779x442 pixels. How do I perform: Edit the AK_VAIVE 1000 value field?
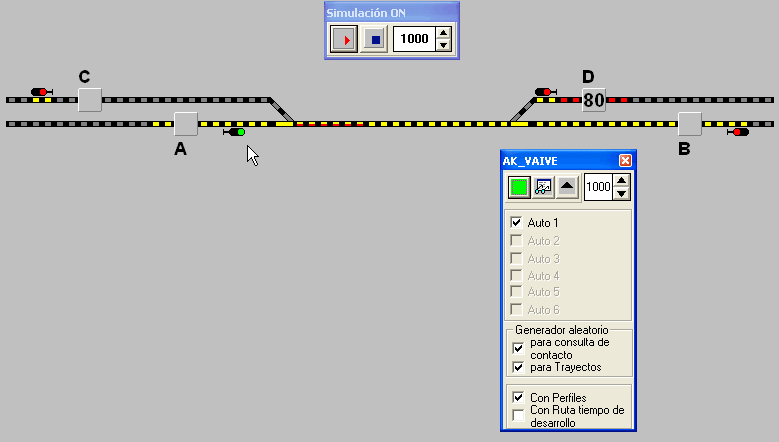pos(598,187)
